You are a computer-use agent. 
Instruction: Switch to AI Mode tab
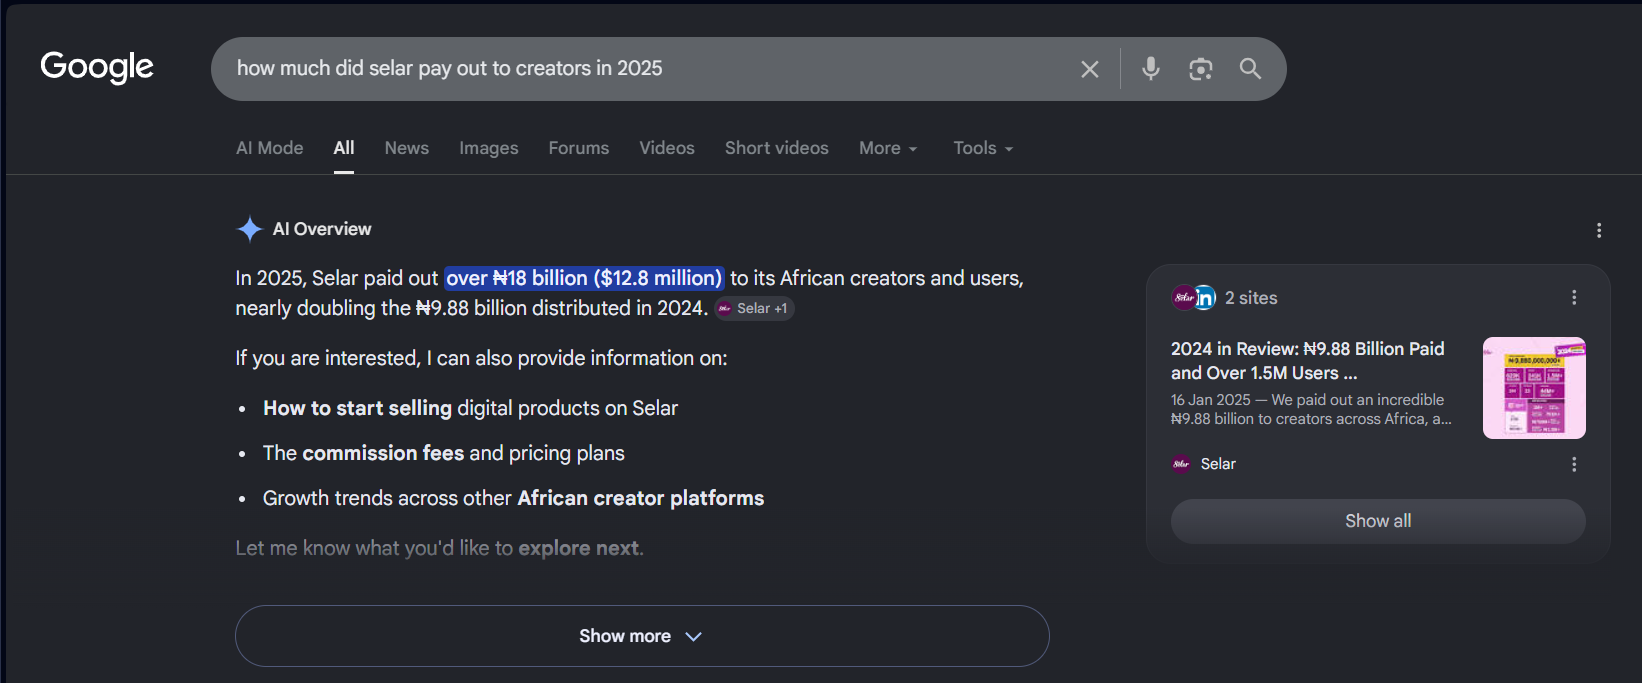pos(269,148)
